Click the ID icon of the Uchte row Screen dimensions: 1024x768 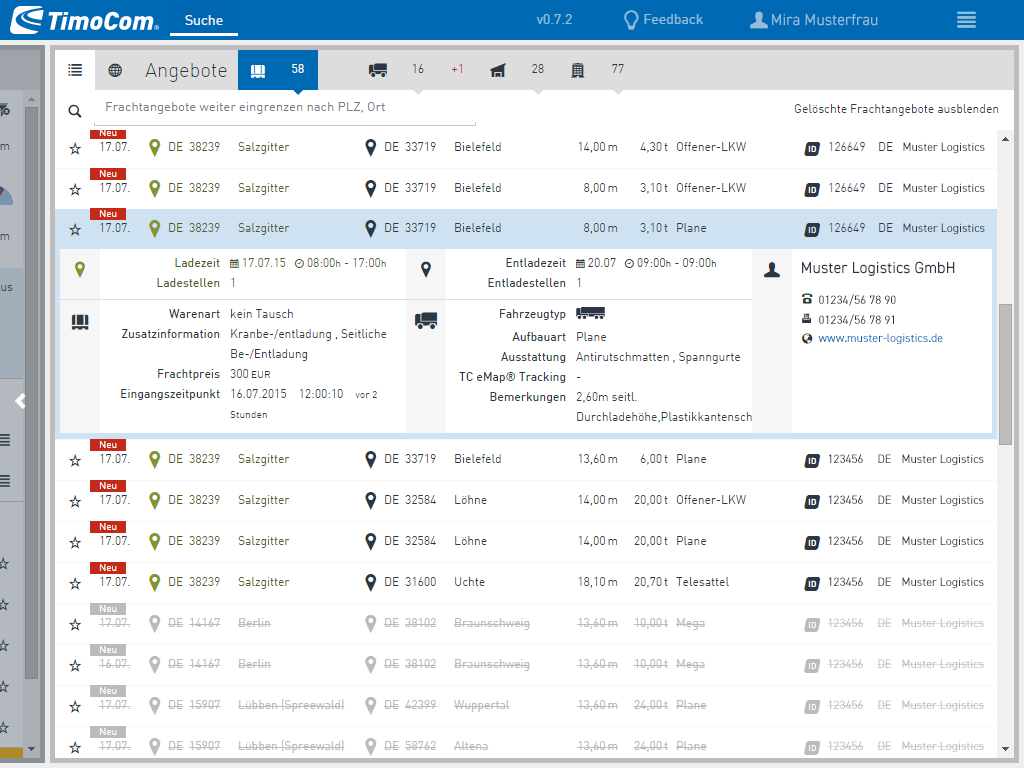[812, 583]
